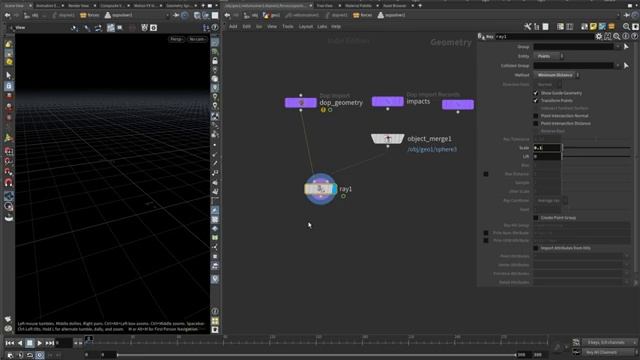Open the No cam viewport menu
This screenshot has height=360, width=640.
pos(198,39)
